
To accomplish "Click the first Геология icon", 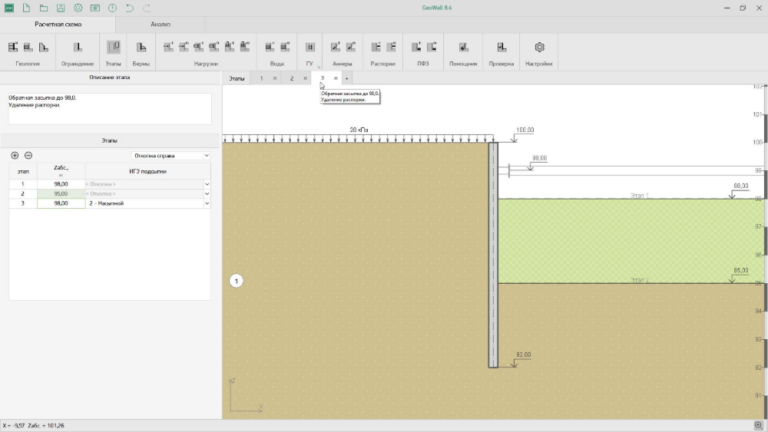I will tap(13, 47).
